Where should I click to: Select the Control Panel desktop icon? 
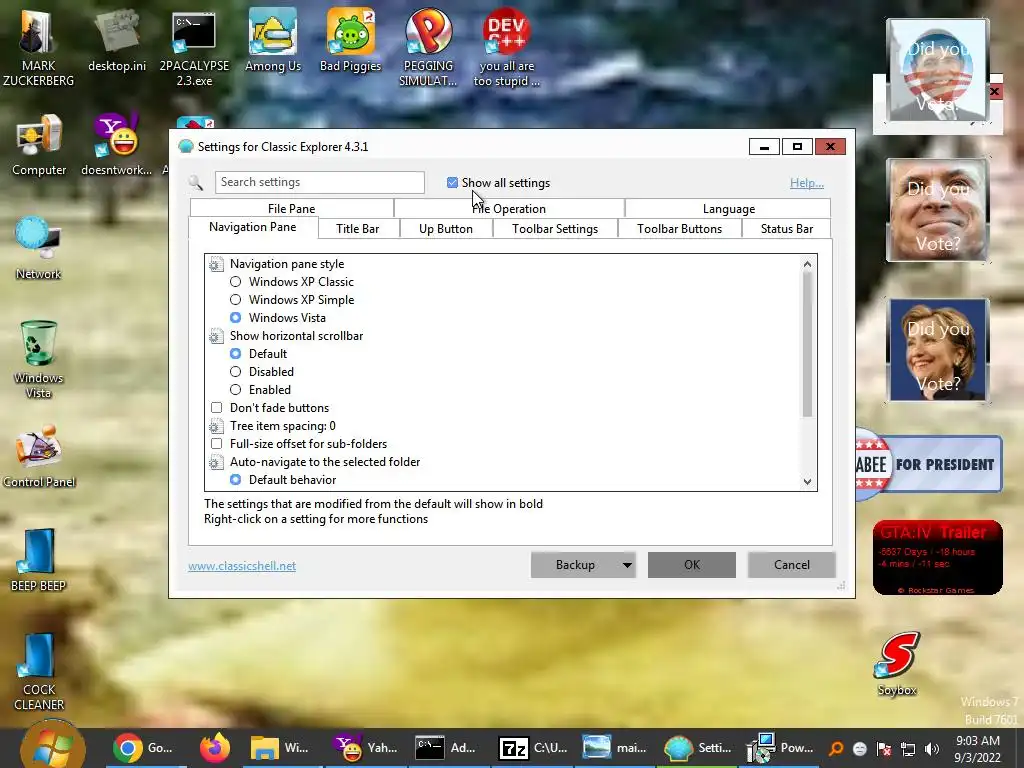39,456
